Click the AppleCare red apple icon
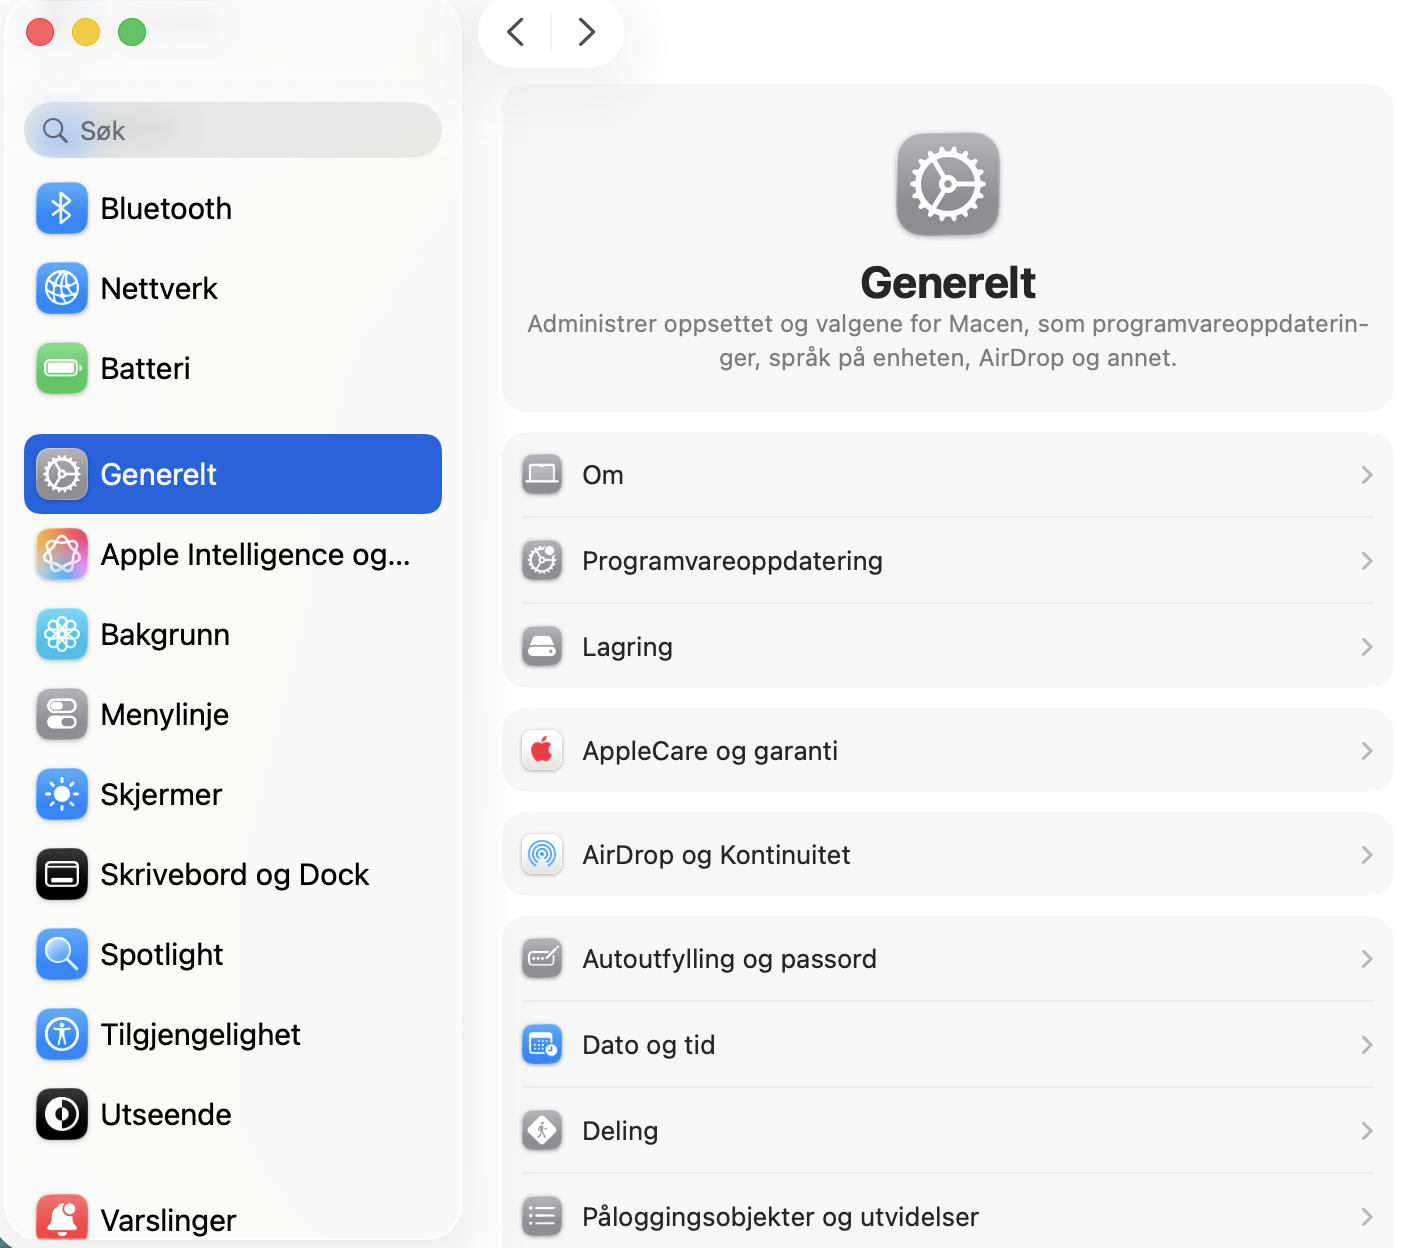 click(542, 750)
